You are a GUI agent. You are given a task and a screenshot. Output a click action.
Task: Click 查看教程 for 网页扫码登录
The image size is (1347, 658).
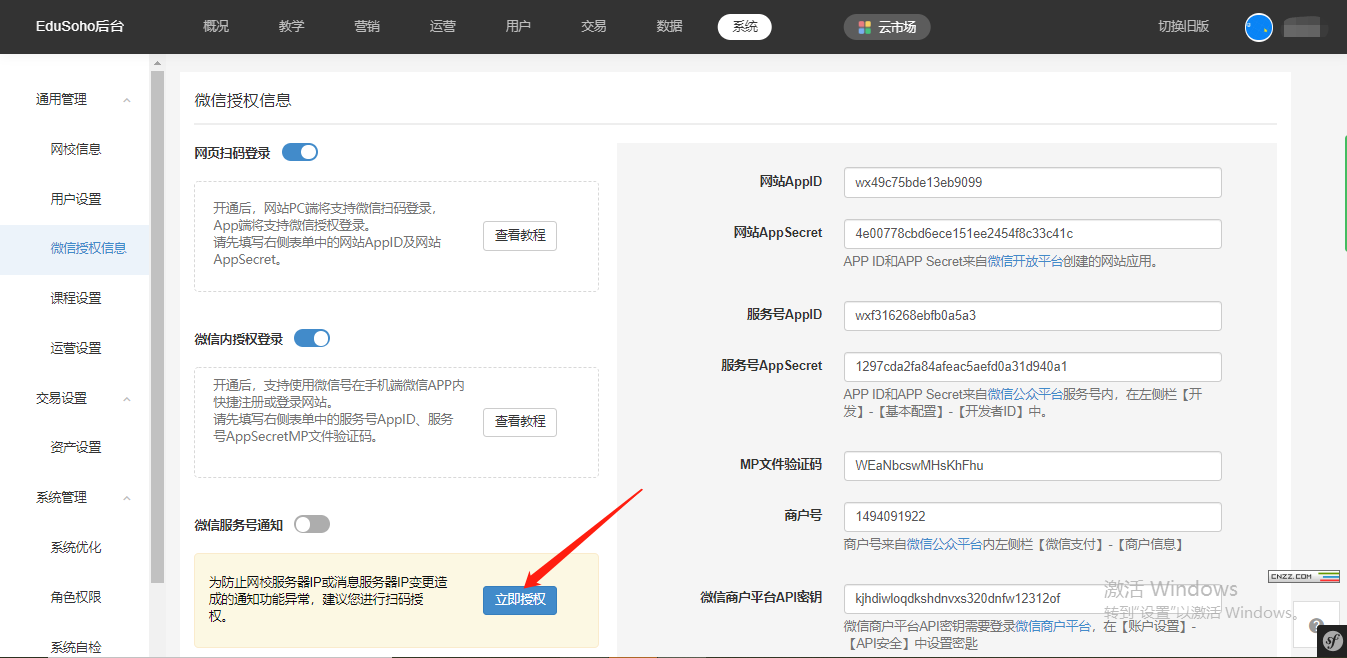click(520, 236)
